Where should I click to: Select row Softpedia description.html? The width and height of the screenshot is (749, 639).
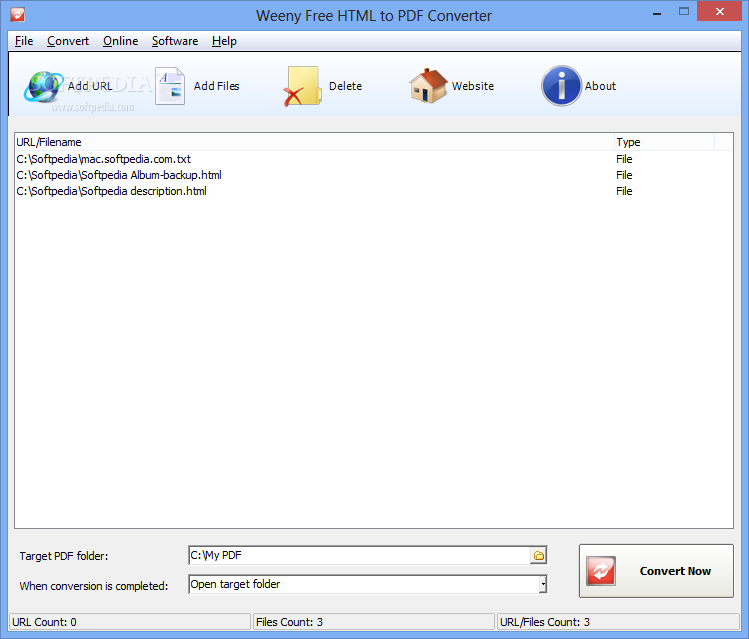[x=374, y=191]
